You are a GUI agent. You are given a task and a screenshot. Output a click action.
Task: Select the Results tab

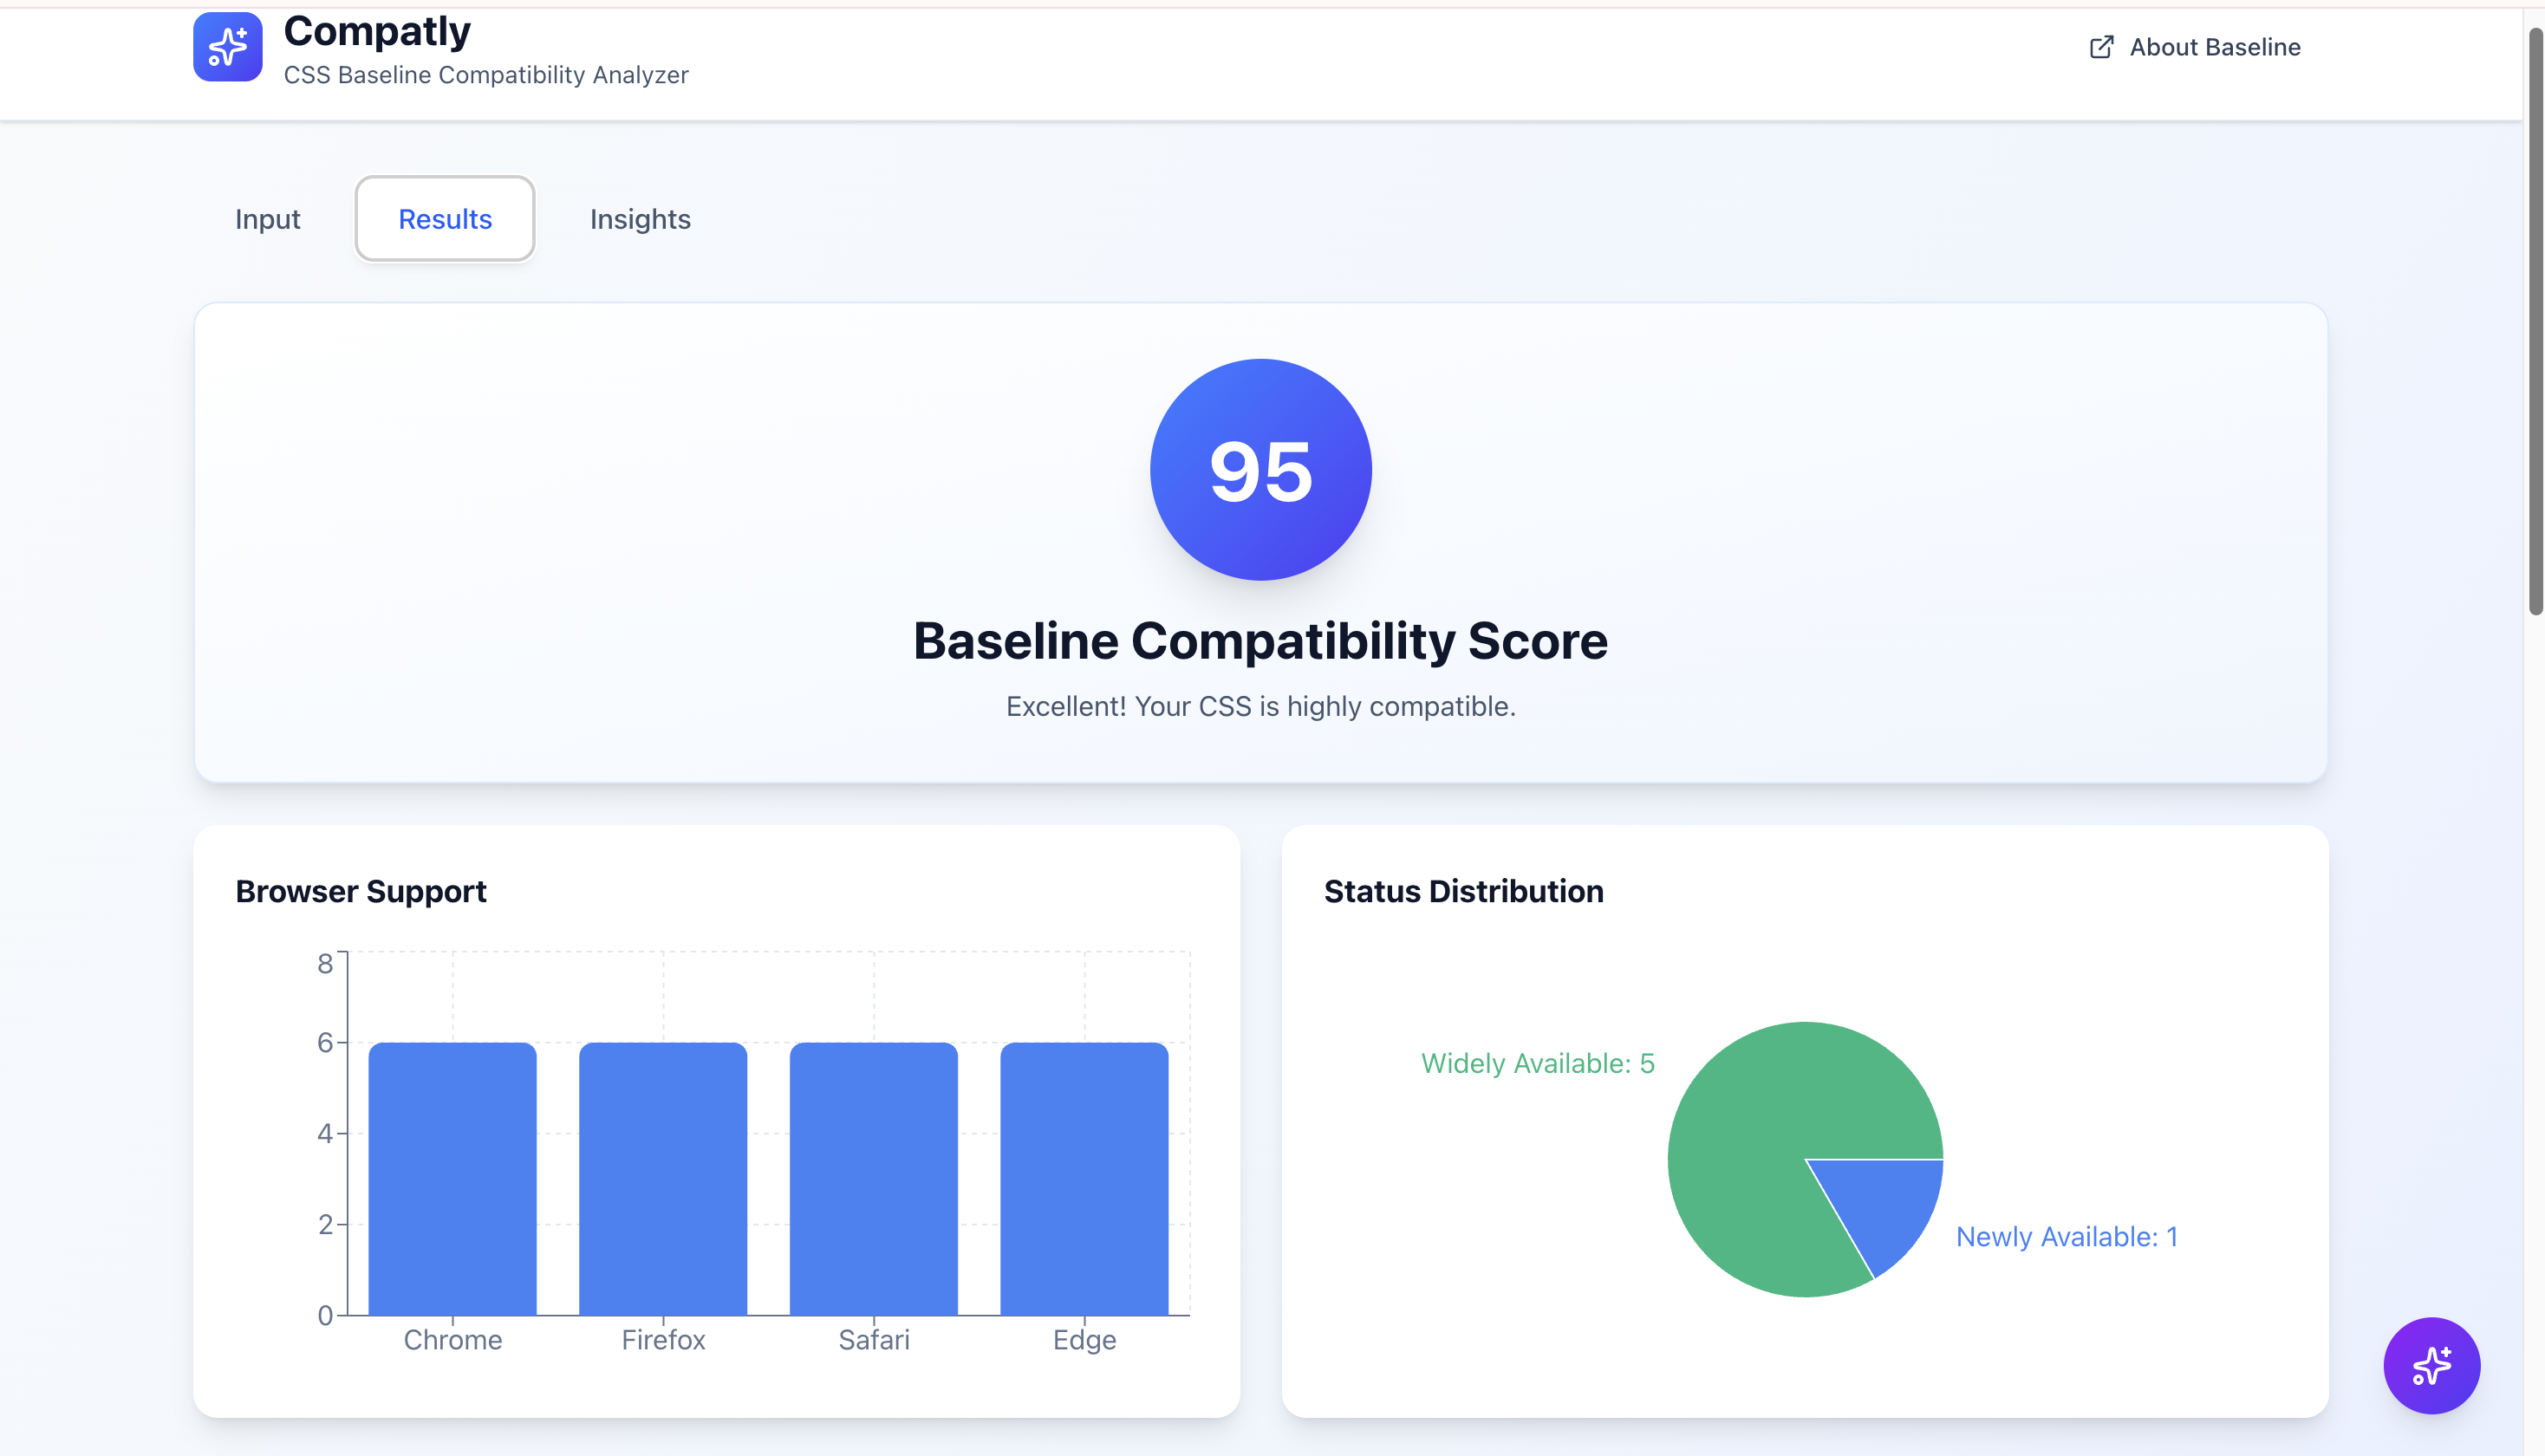tap(445, 219)
